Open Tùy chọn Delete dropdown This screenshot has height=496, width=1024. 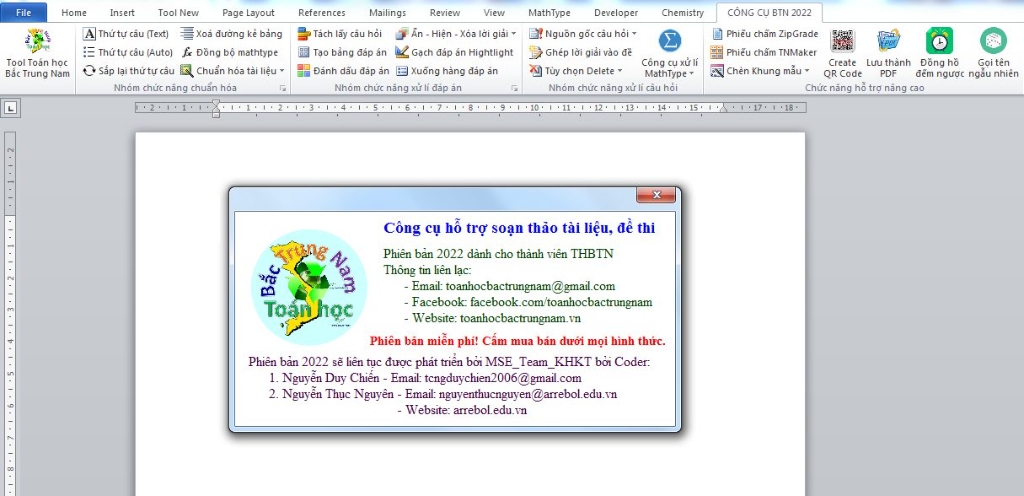pos(576,70)
